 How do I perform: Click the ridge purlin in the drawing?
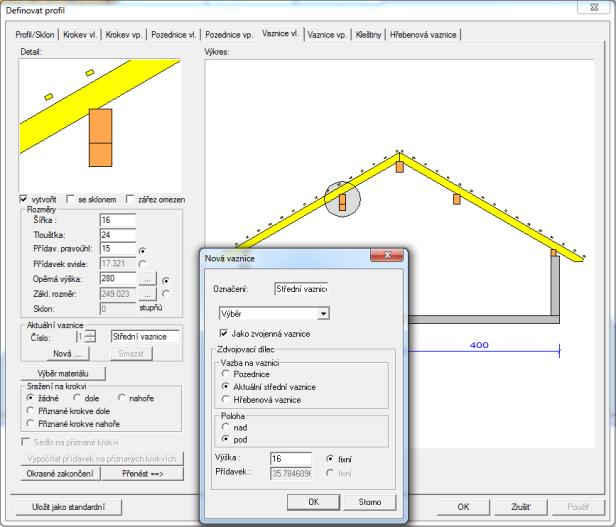pyautogui.click(x=400, y=167)
